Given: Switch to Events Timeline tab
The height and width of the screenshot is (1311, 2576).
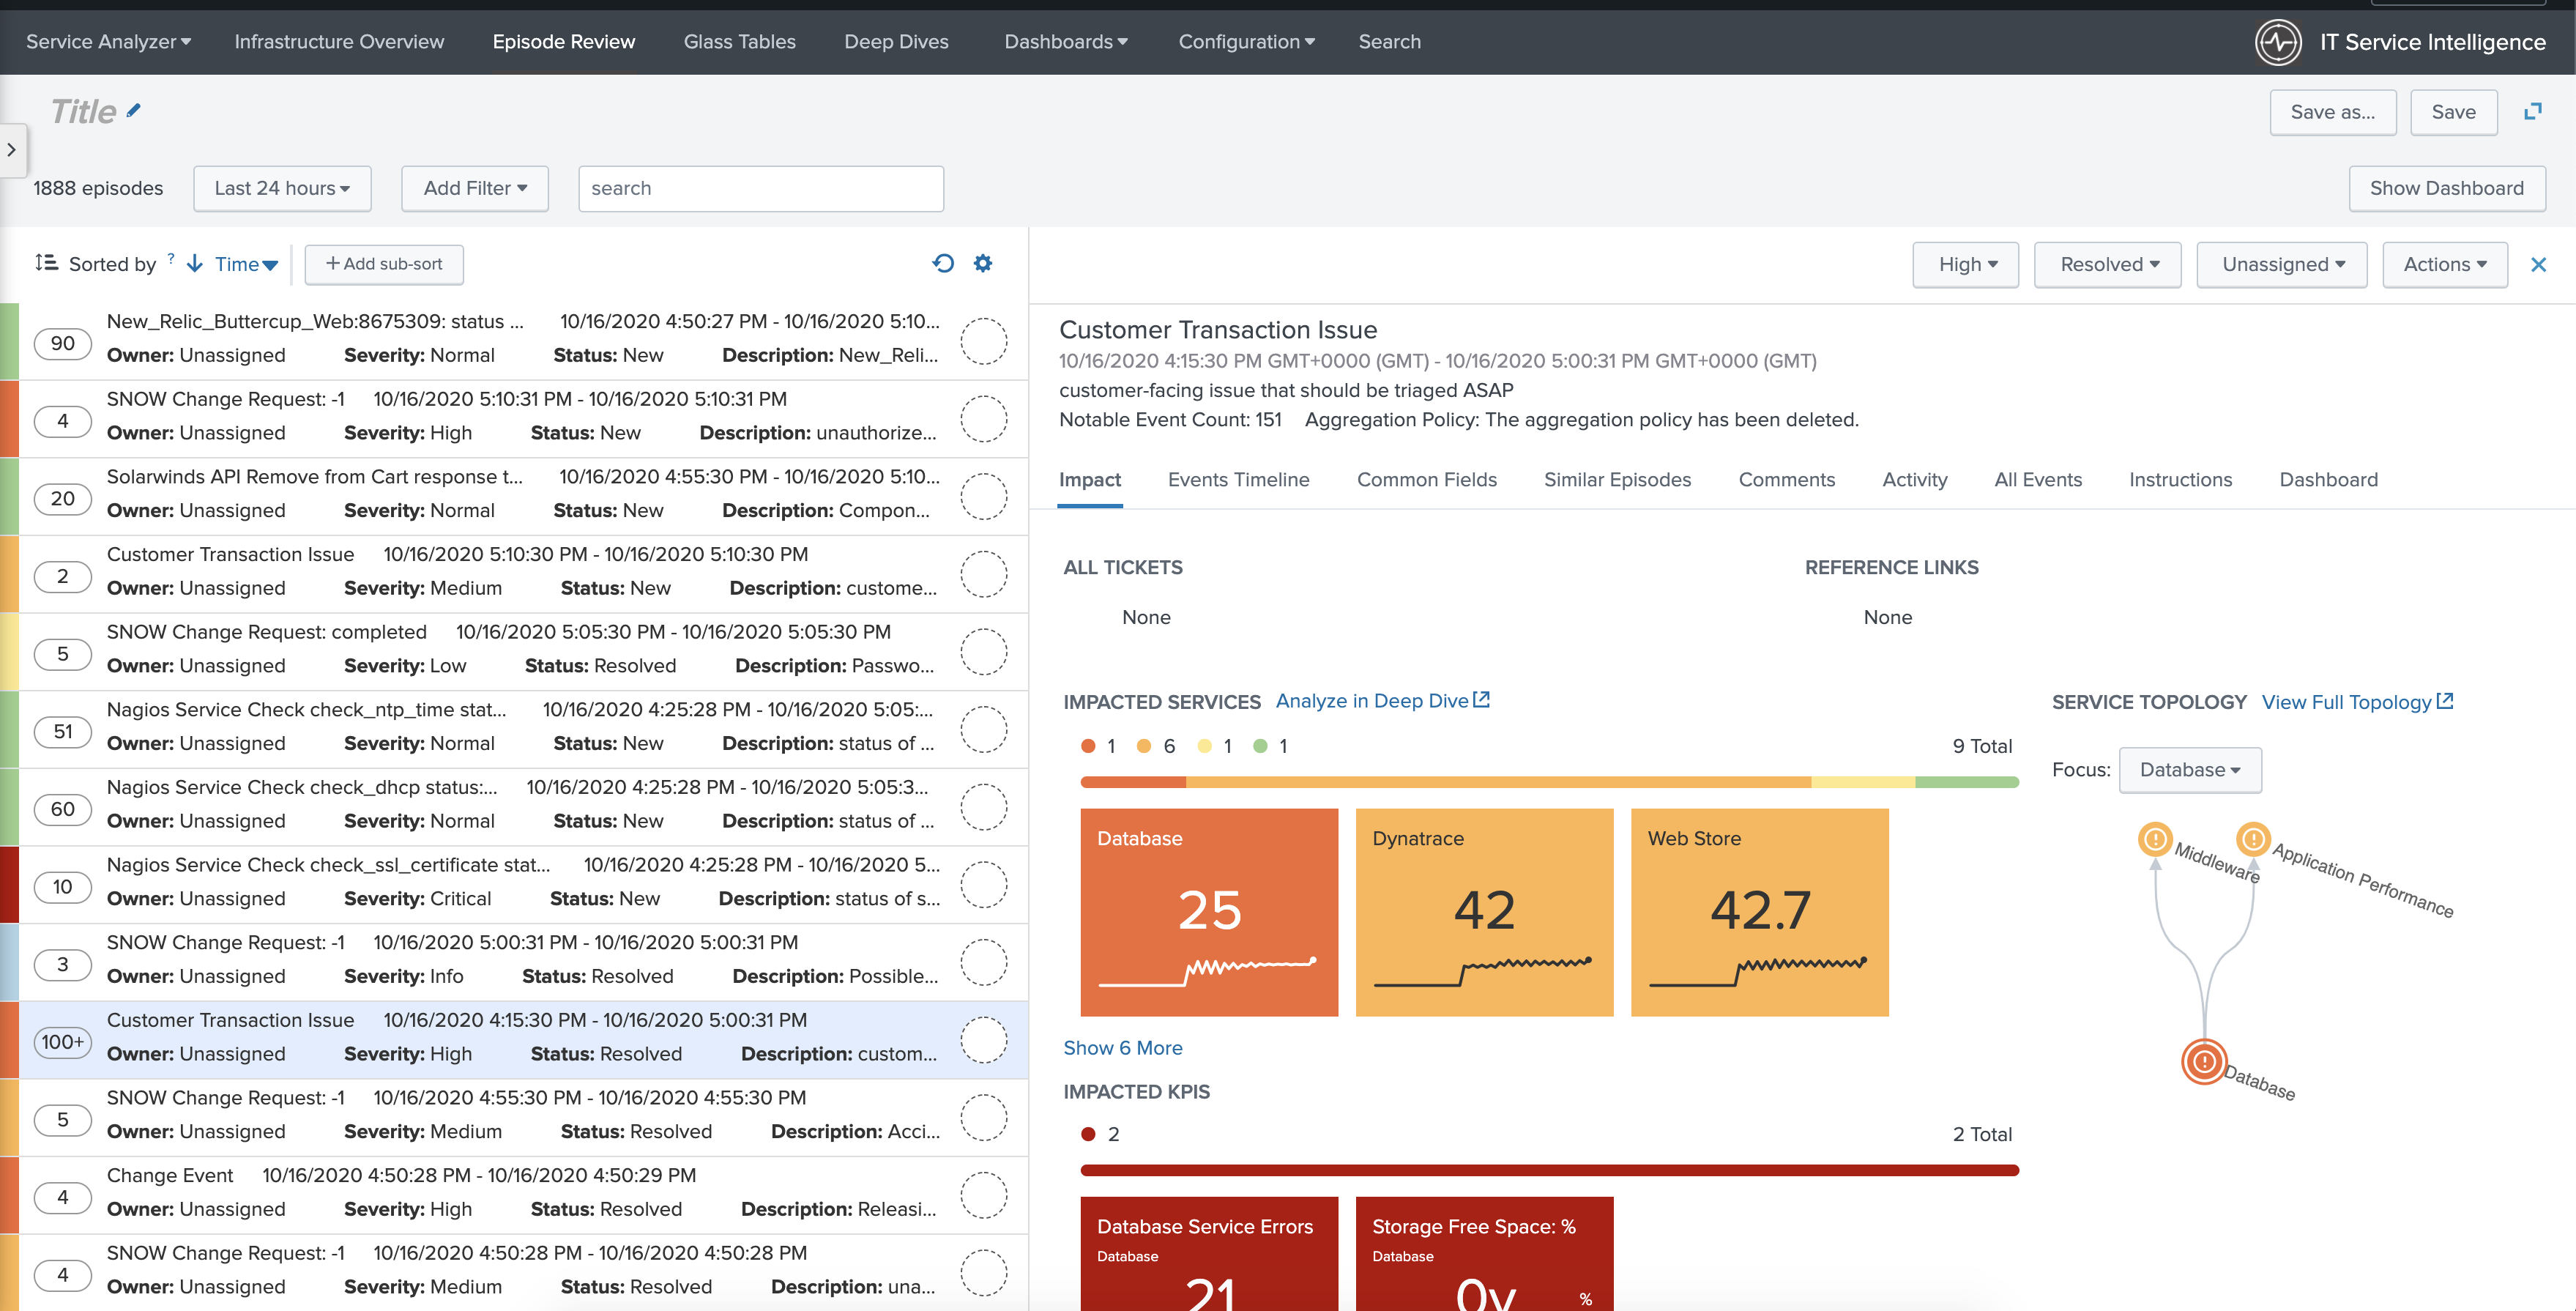Looking at the screenshot, I should tap(1238, 480).
